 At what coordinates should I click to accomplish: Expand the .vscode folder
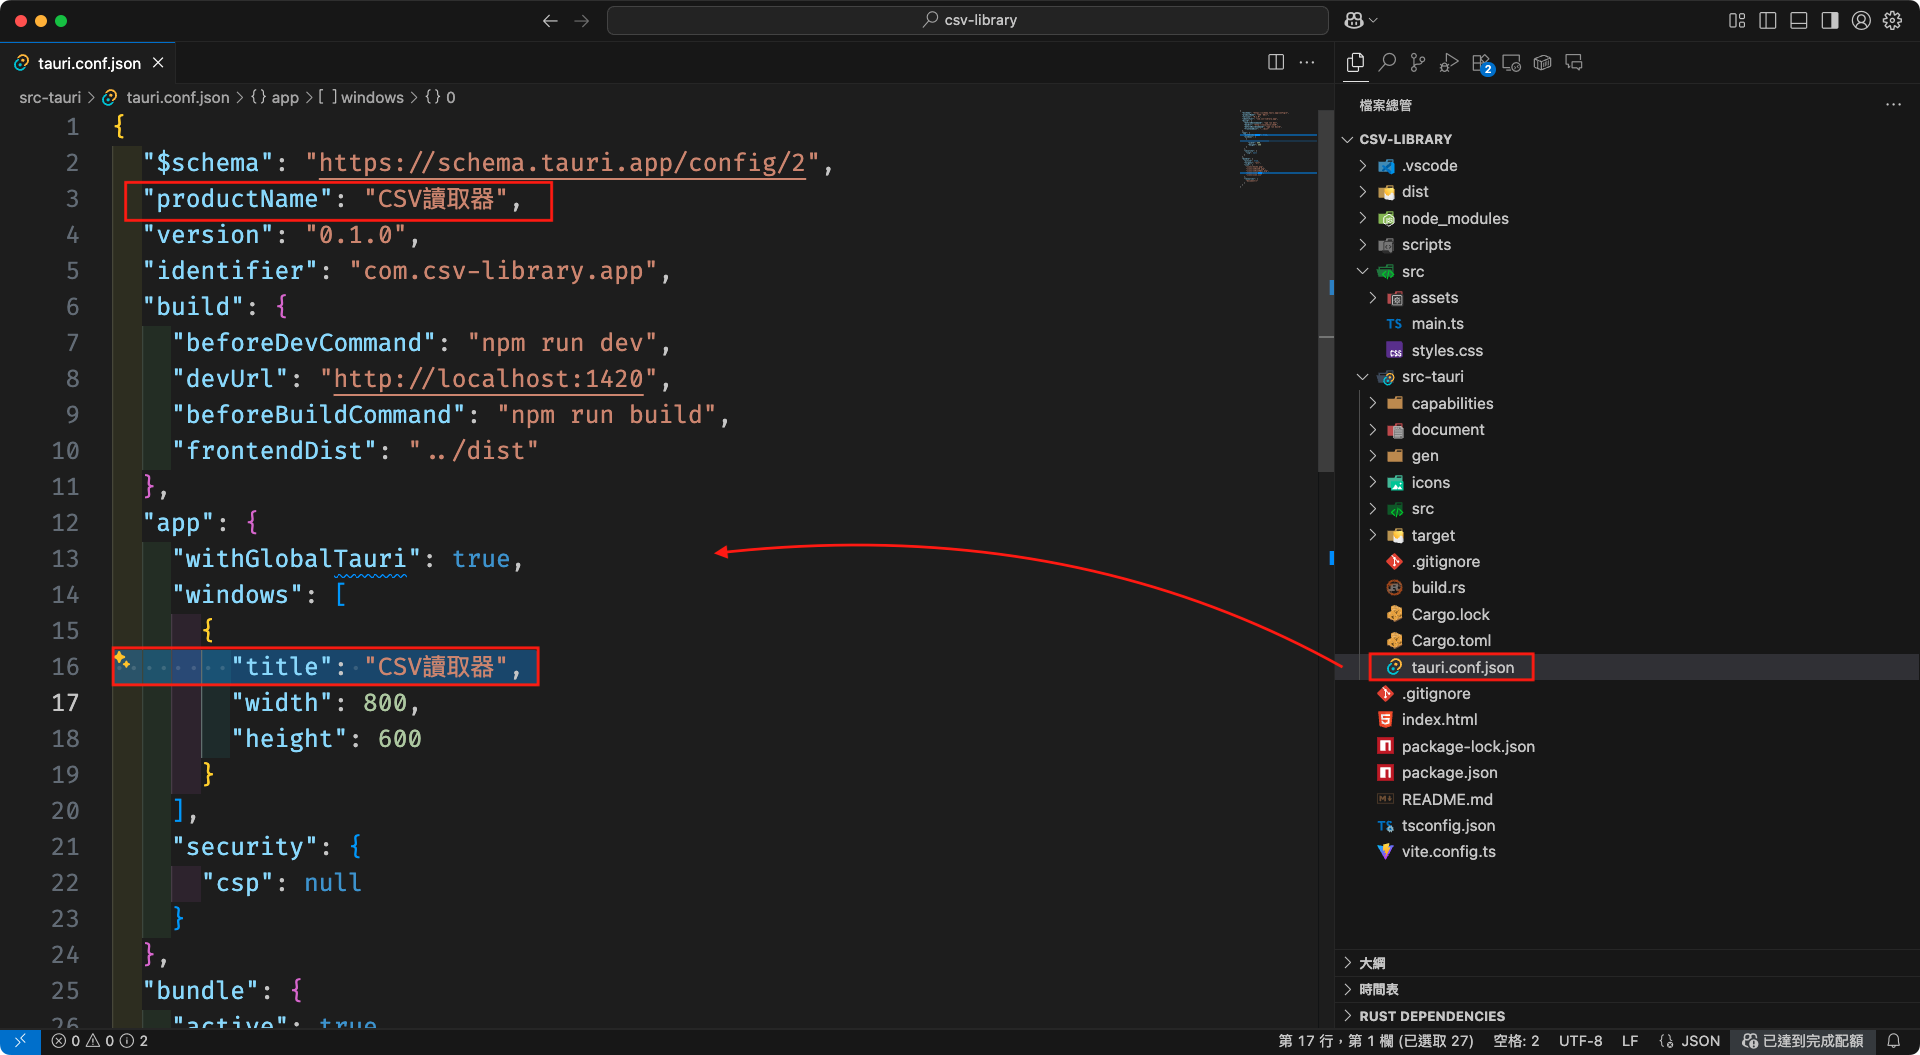tap(1429, 165)
